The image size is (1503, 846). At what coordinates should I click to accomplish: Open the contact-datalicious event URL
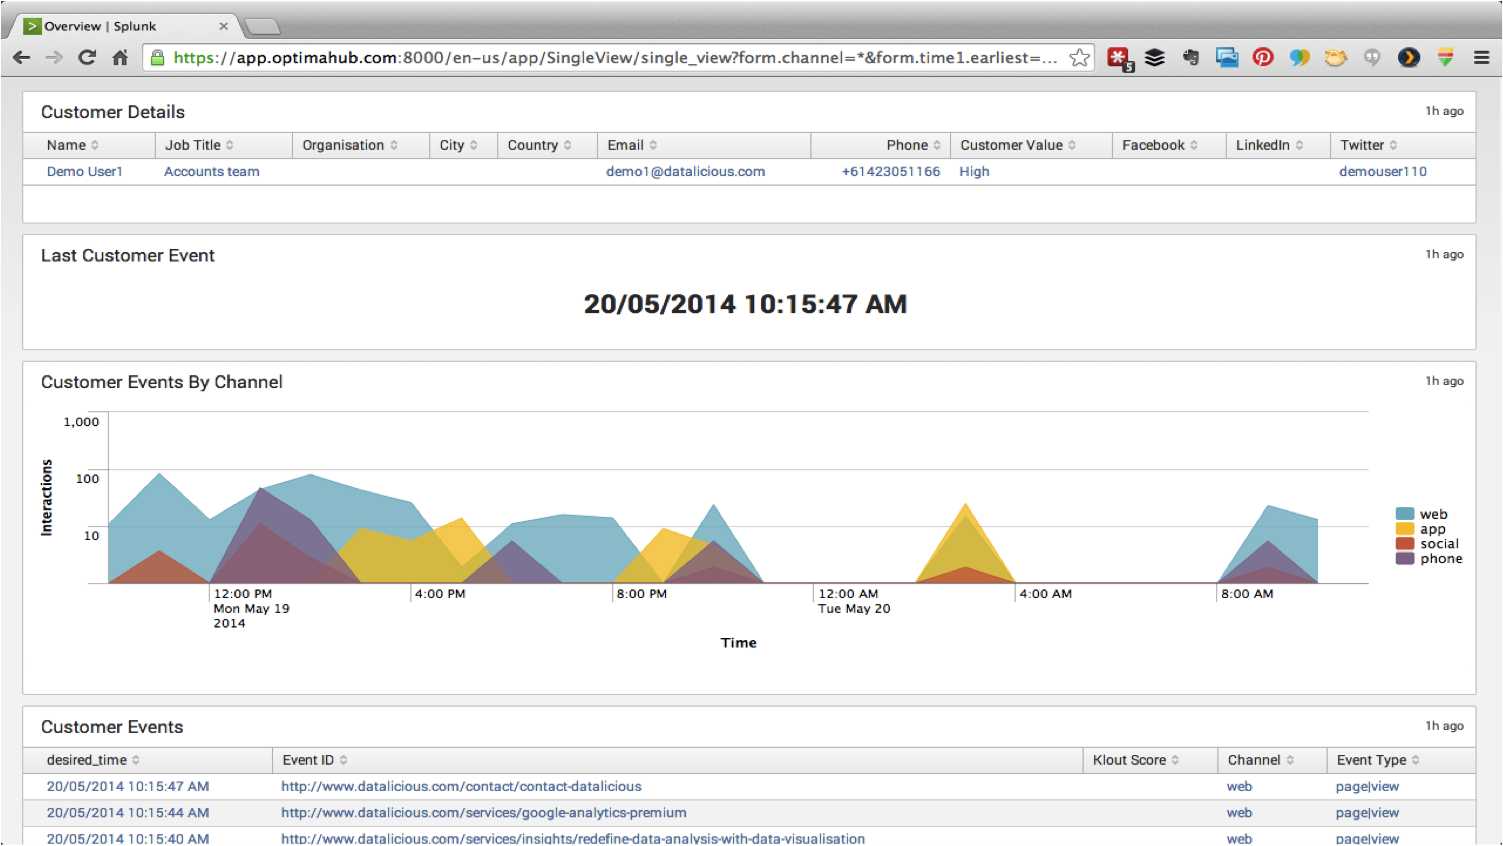(x=461, y=787)
